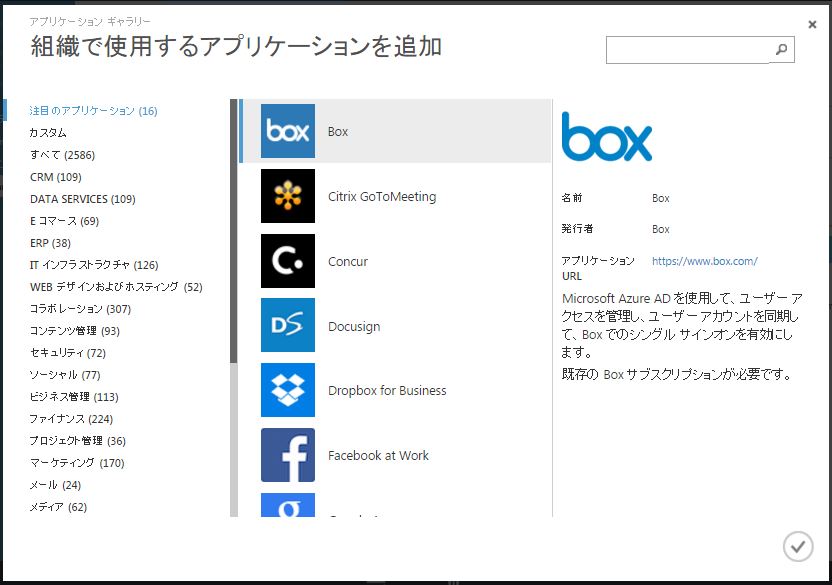Select Dropbox for Business label
The width and height of the screenshot is (832, 585).
tap(387, 391)
